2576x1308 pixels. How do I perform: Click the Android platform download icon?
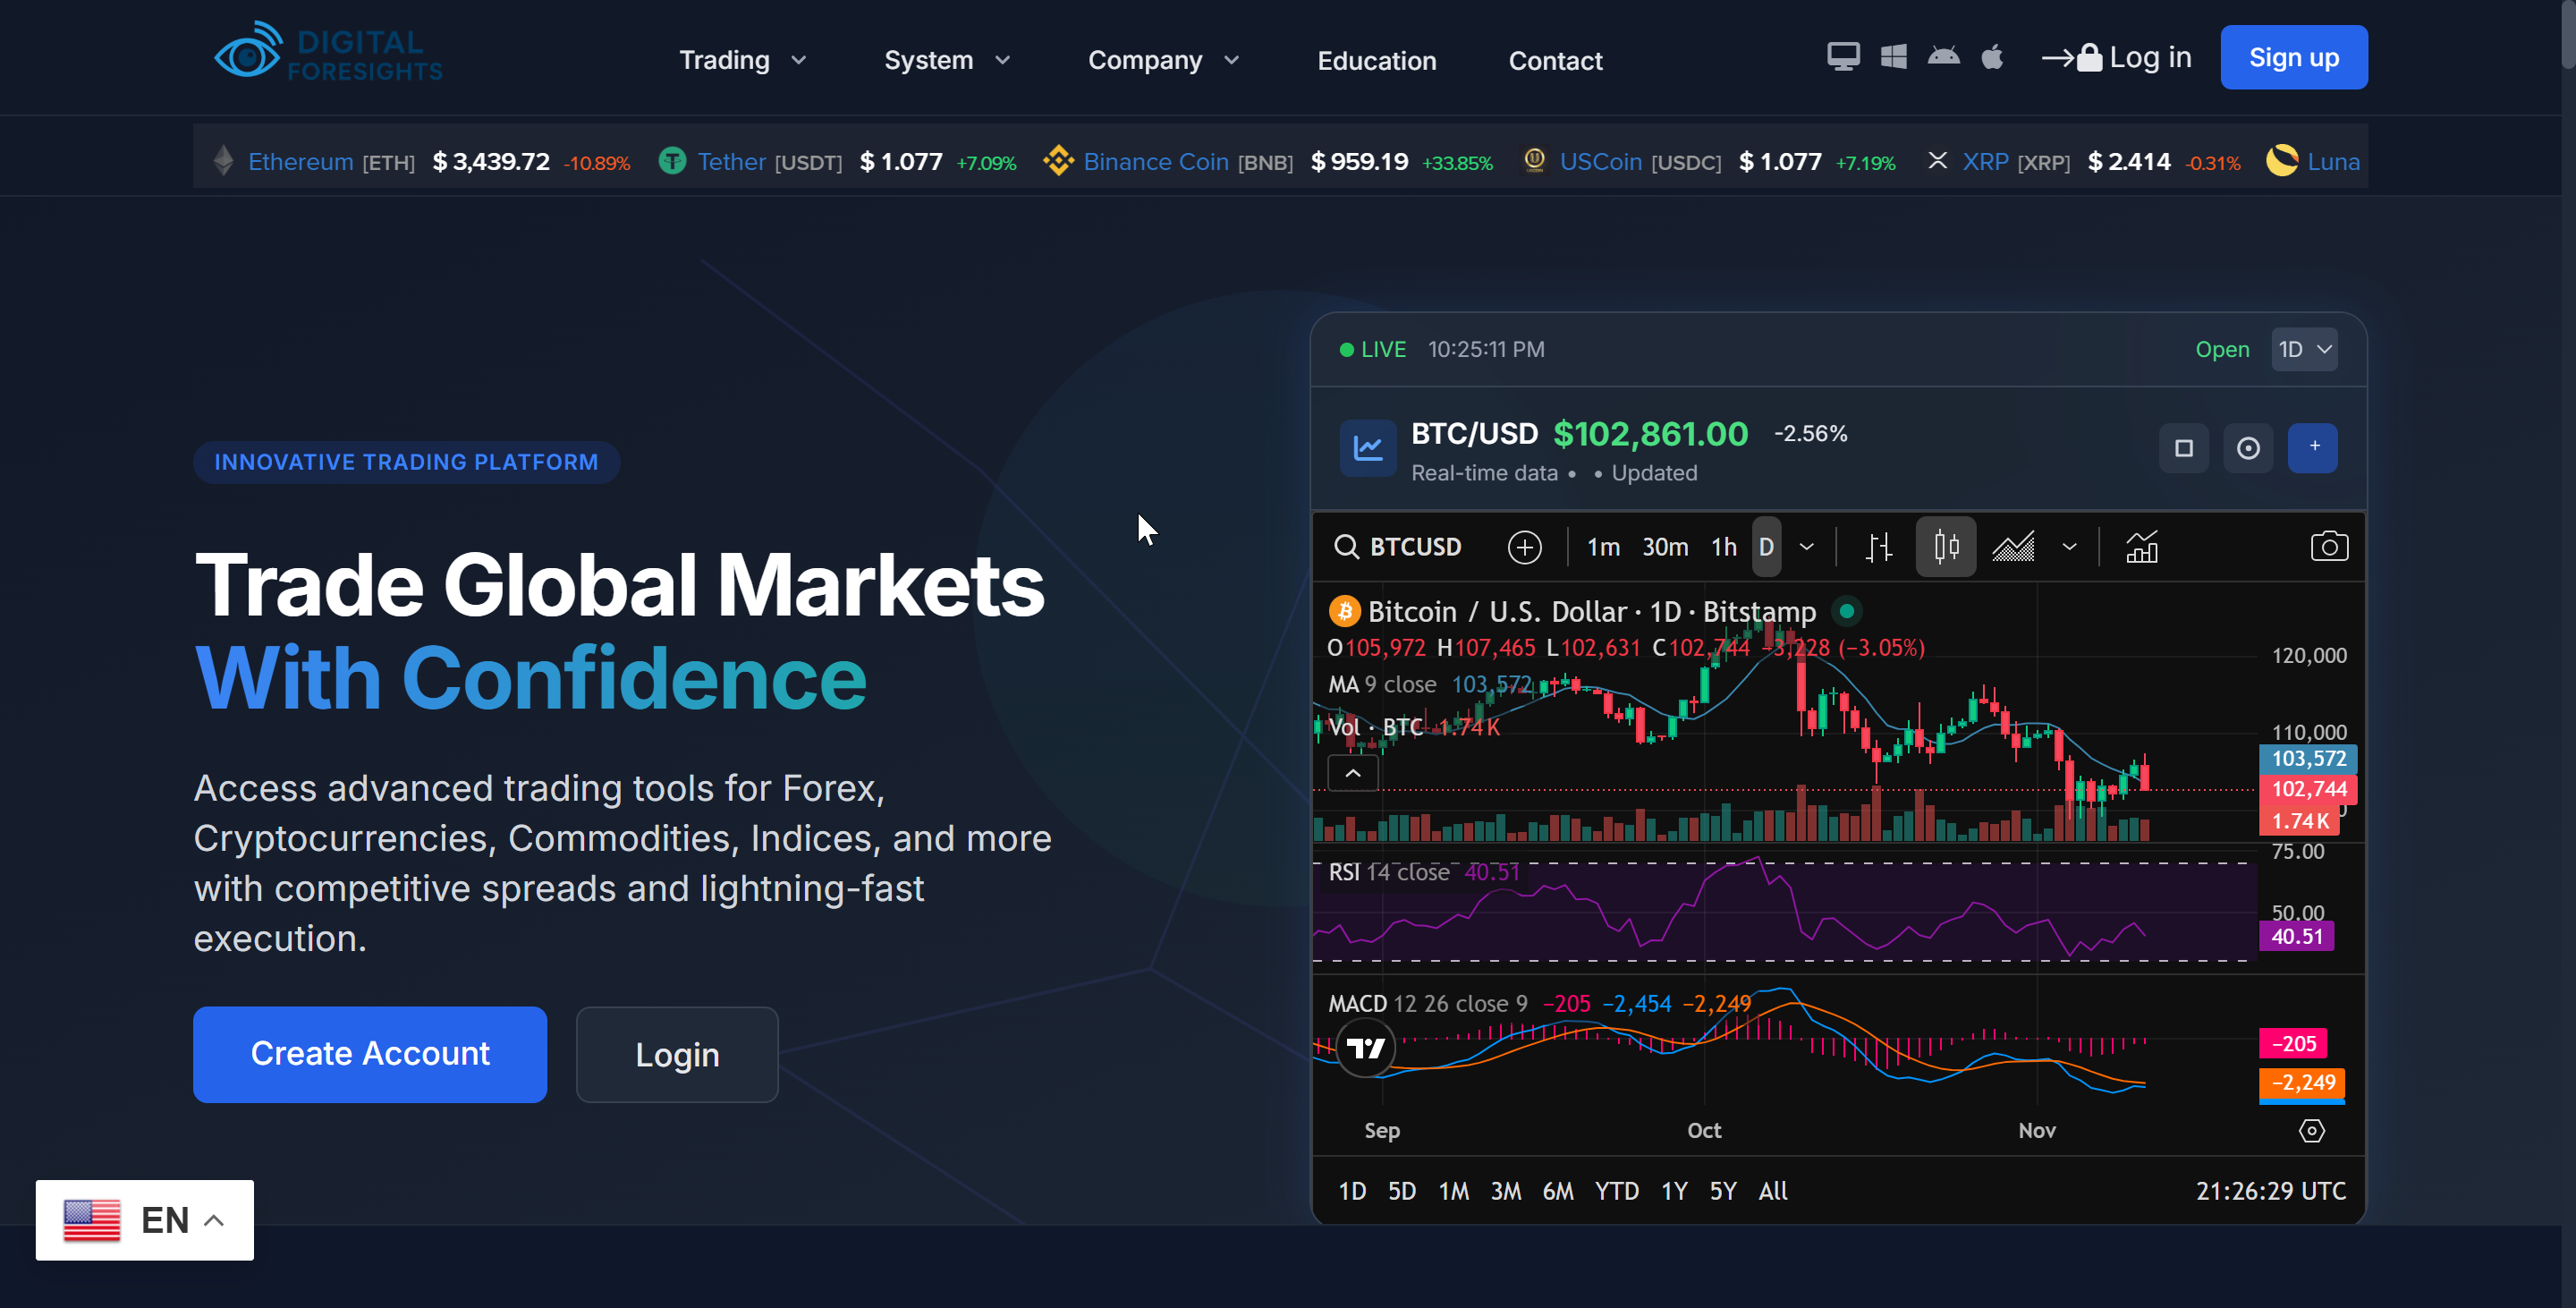click(1943, 57)
